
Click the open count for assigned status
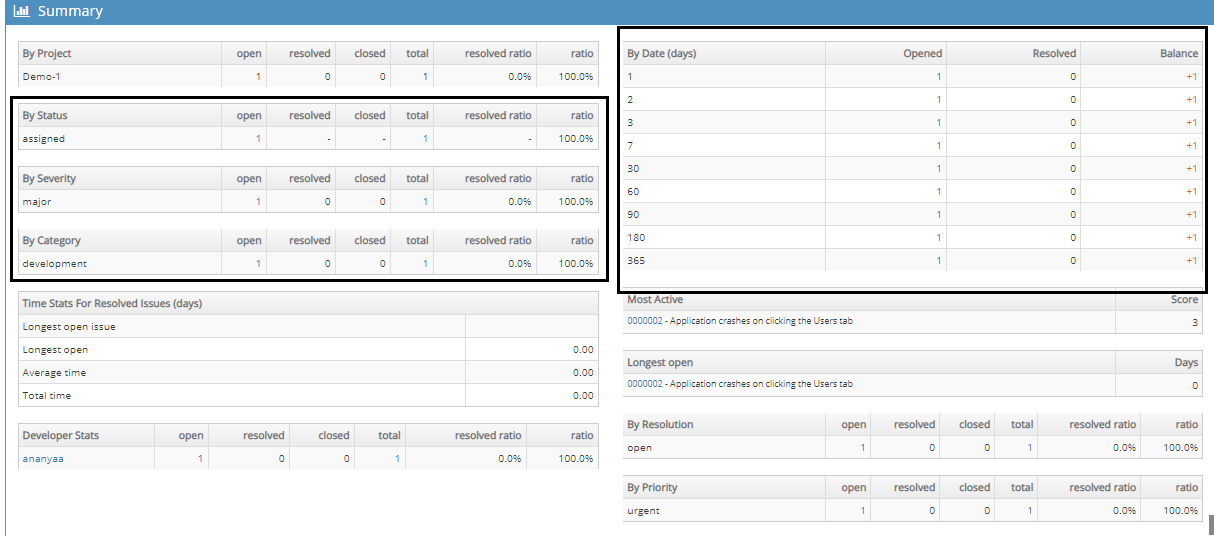click(258, 139)
